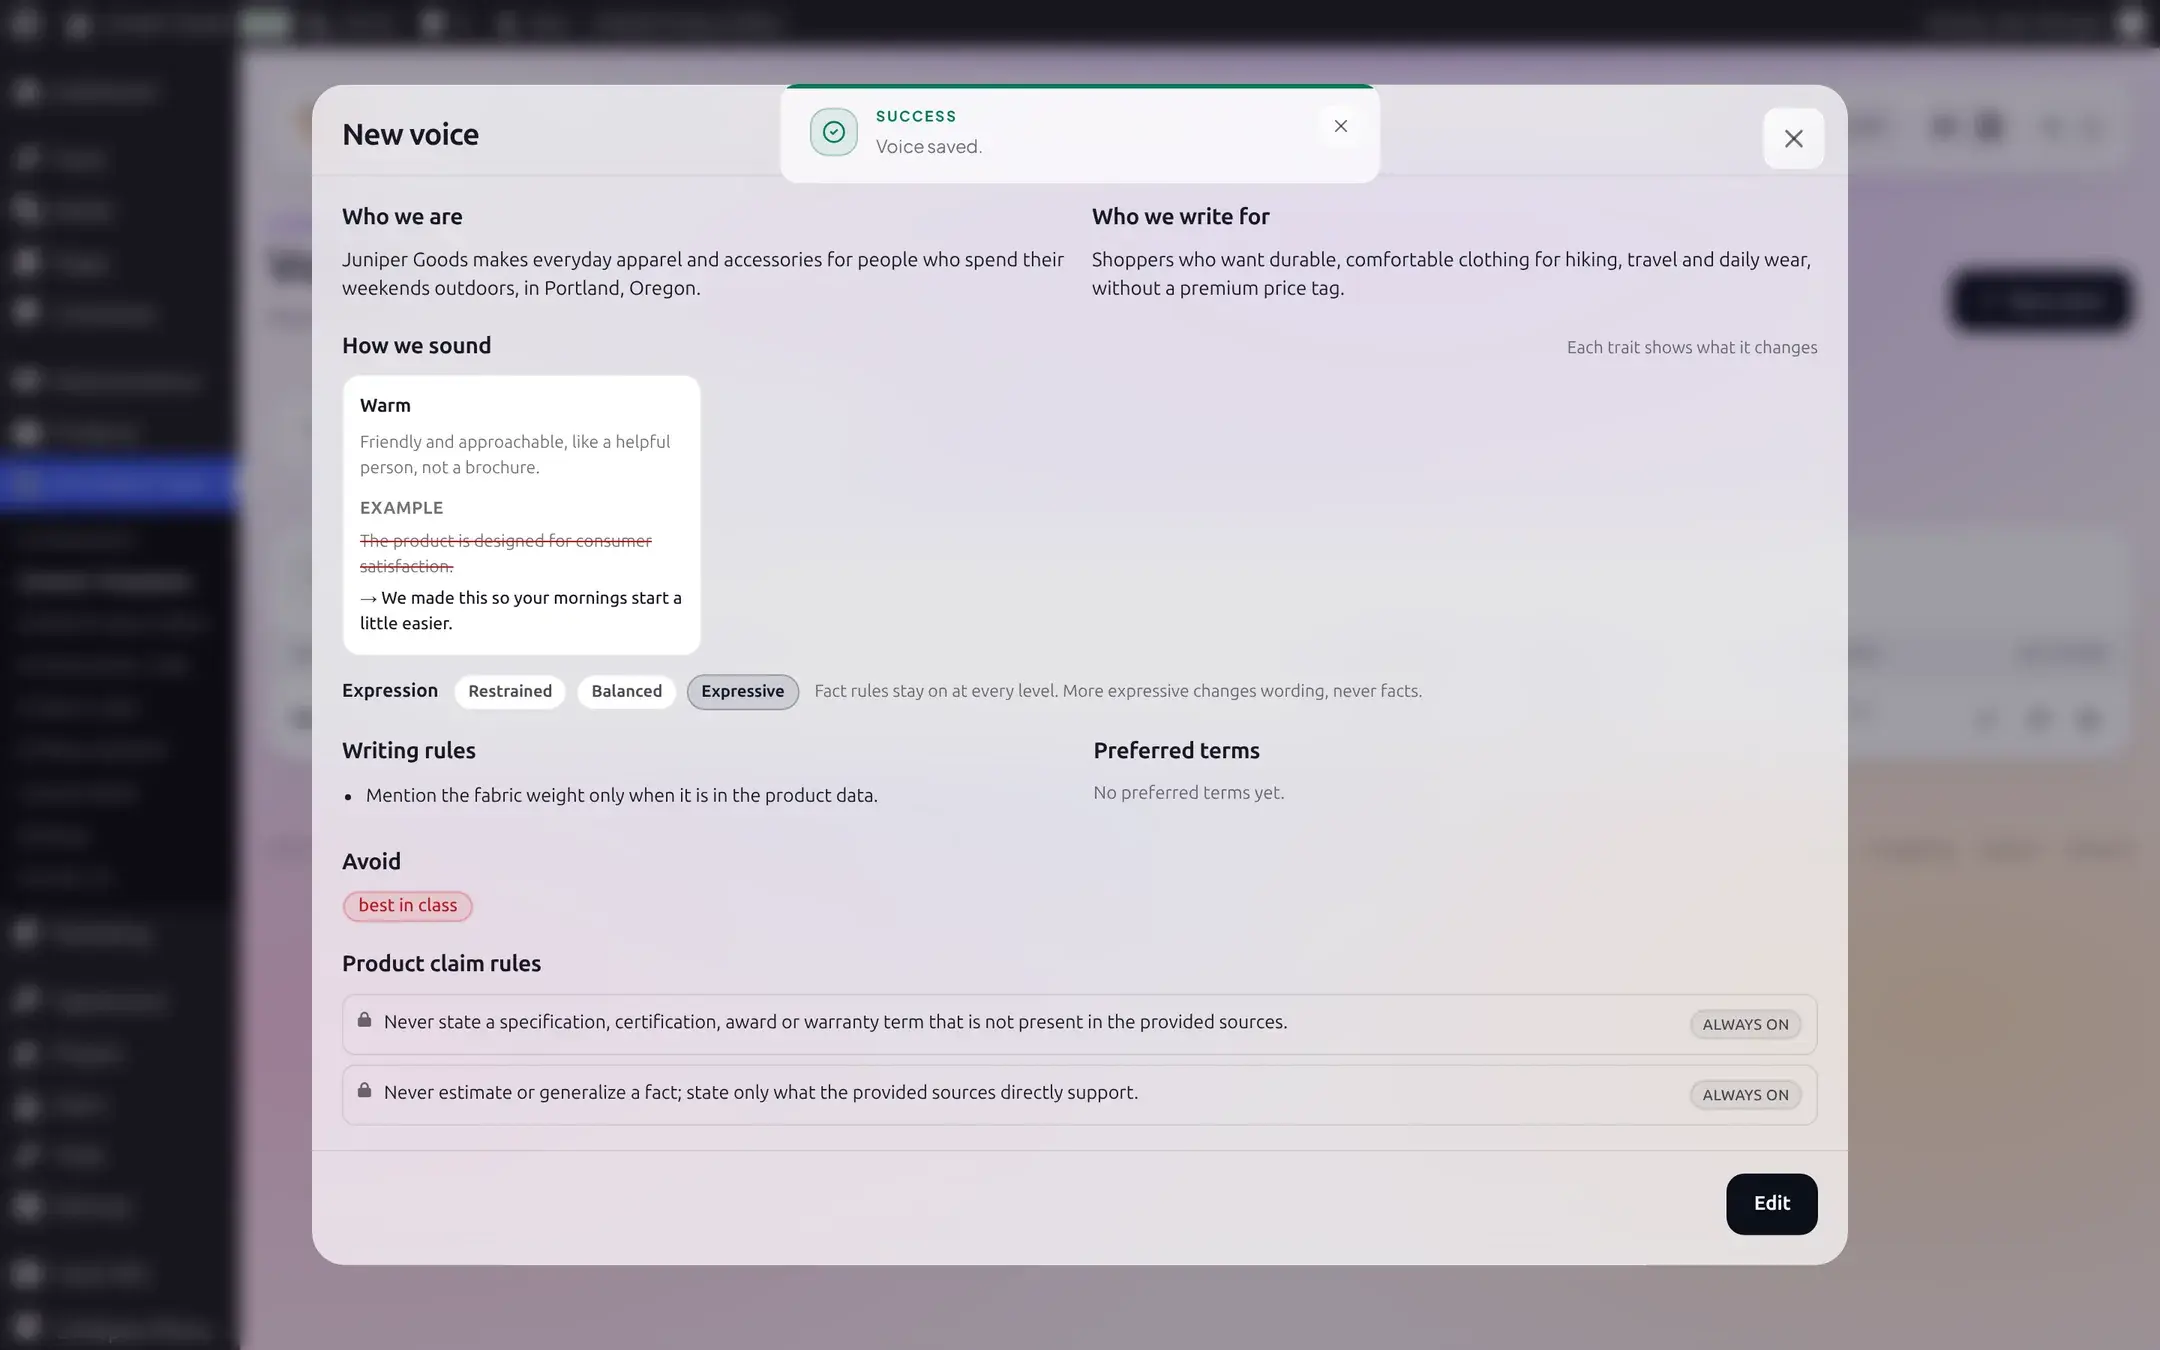Select the Balanced expression level
The height and width of the screenshot is (1350, 2160).
[x=626, y=691]
